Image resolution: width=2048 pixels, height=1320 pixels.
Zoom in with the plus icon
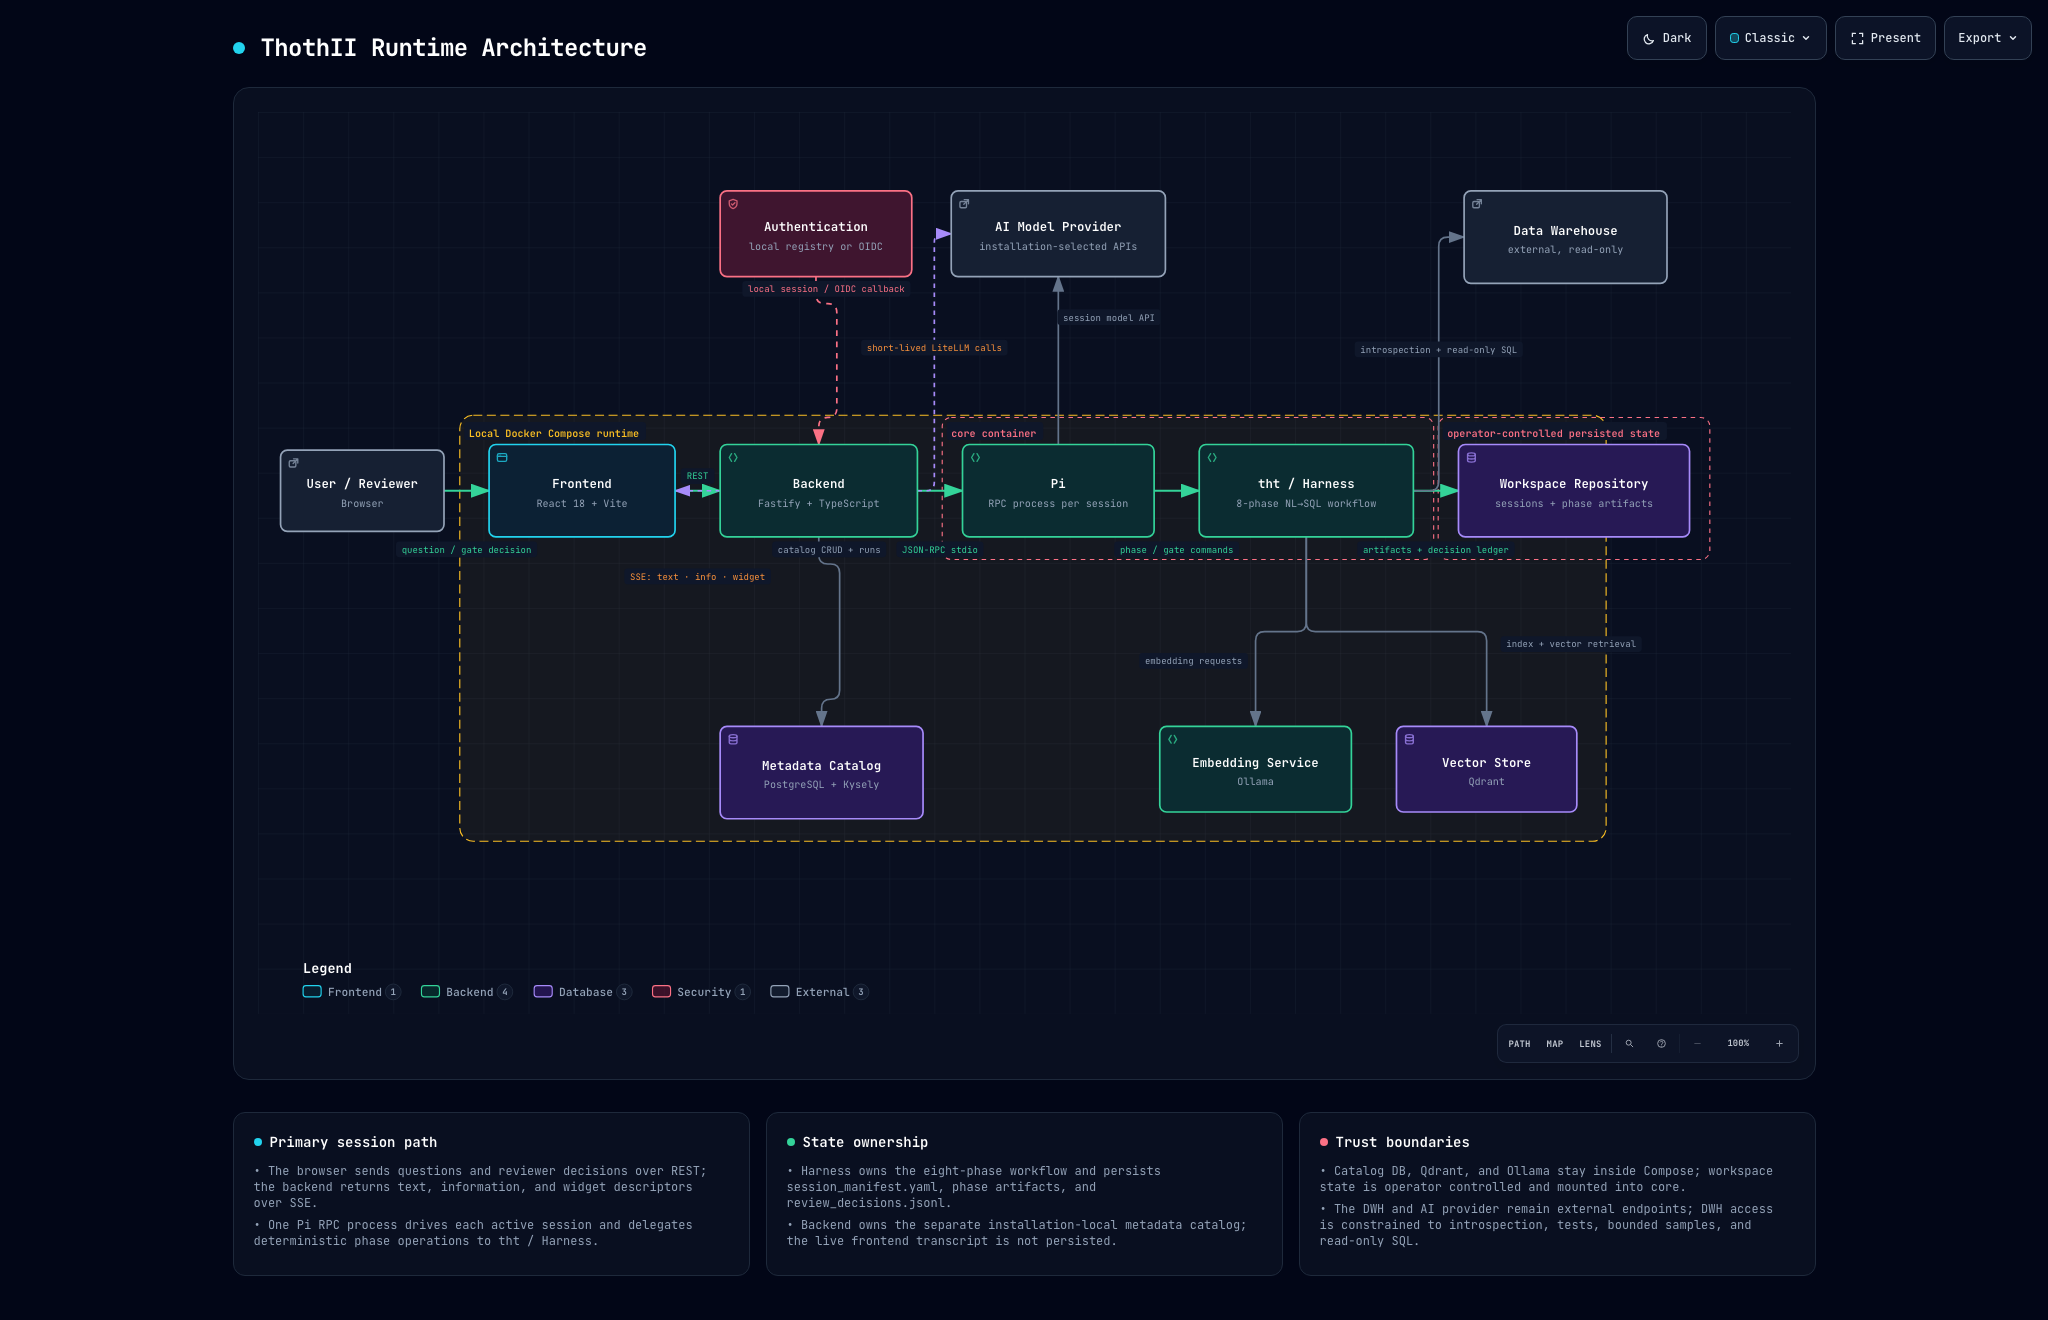click(1779, 1043)
